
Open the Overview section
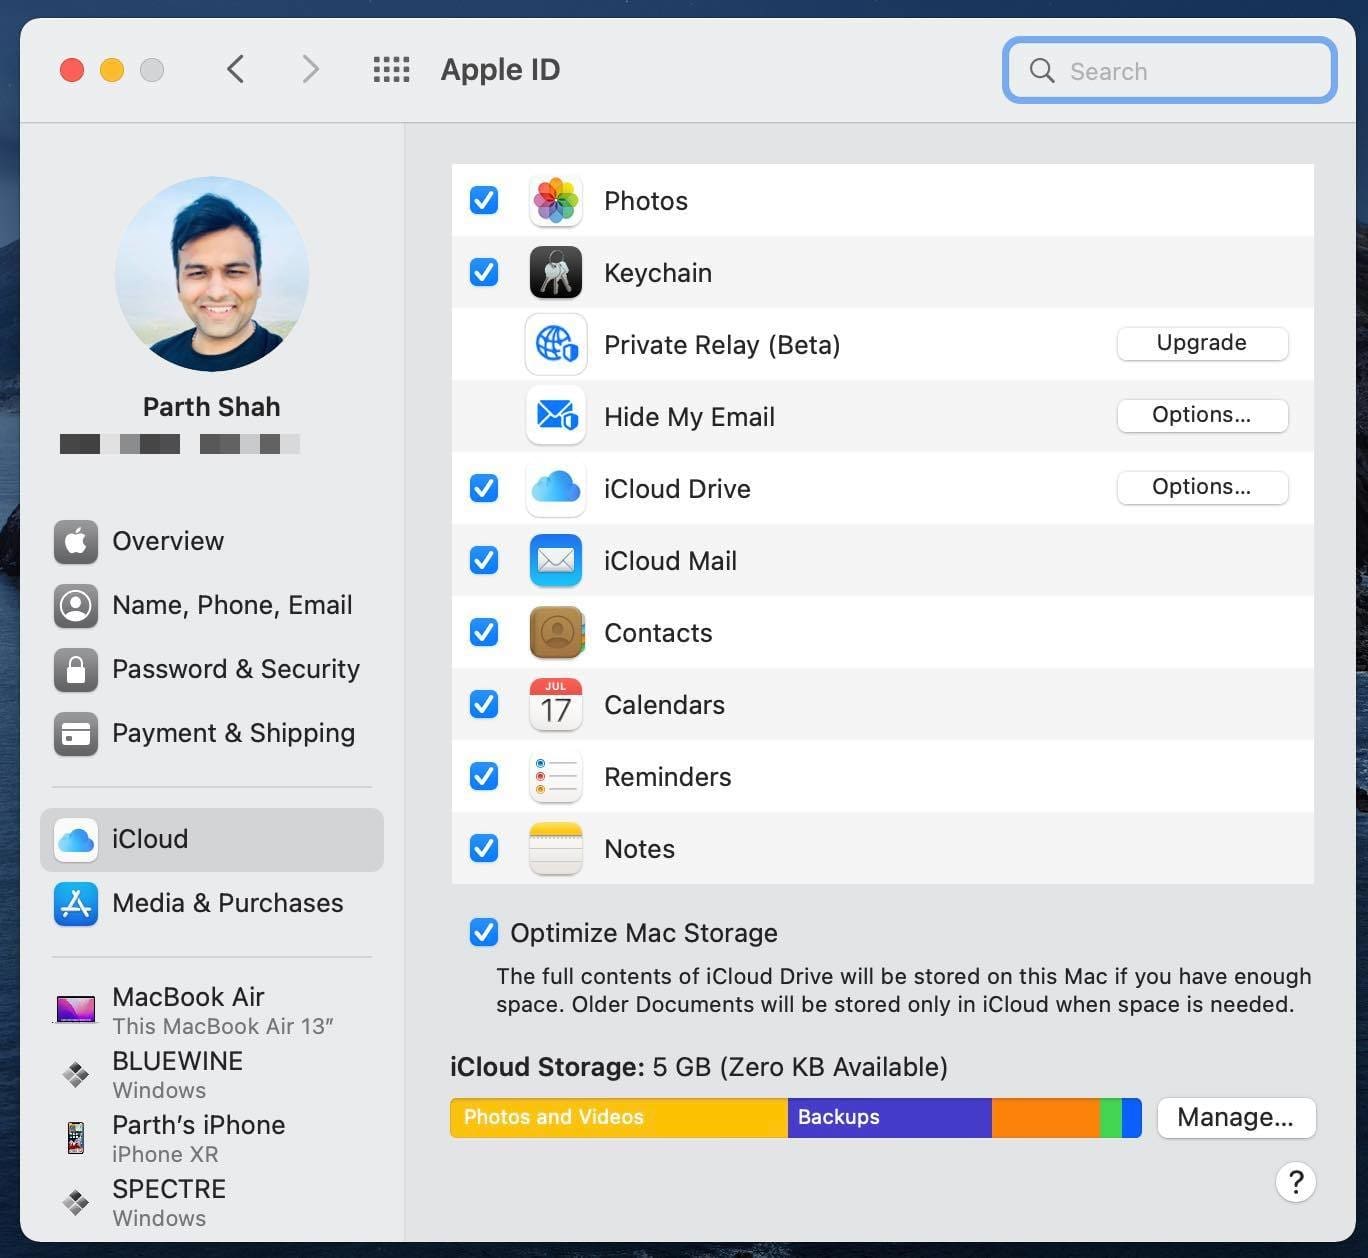[x=212, y=541]
